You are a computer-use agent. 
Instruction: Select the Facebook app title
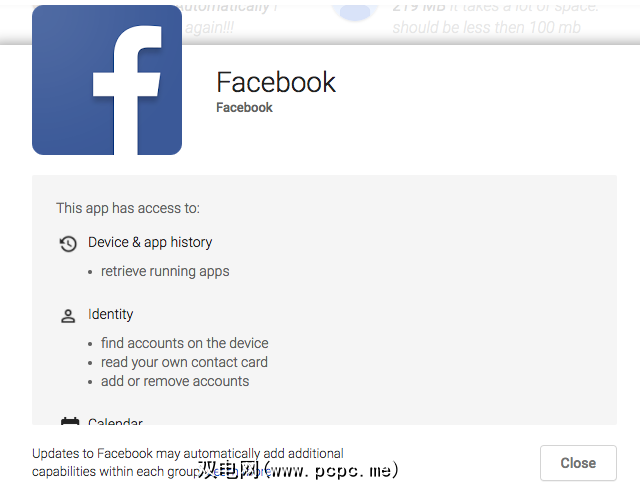tap(276, 82)
